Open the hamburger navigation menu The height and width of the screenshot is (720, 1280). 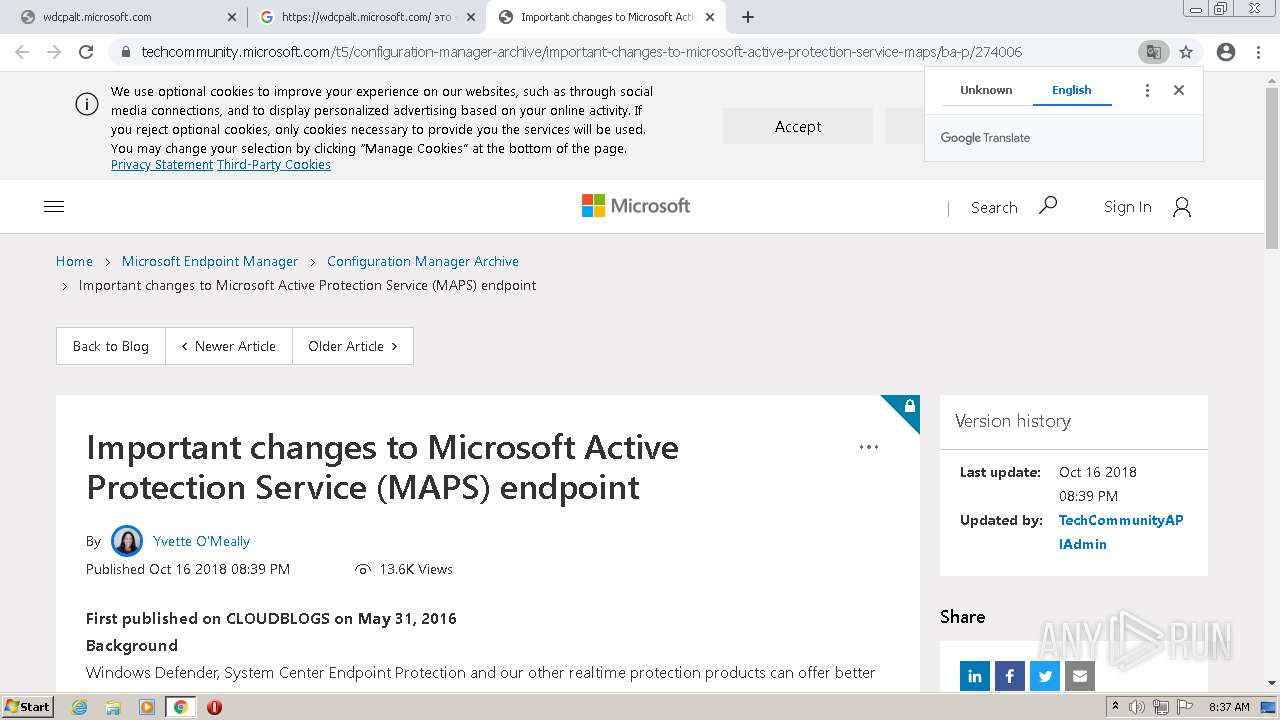54,207
